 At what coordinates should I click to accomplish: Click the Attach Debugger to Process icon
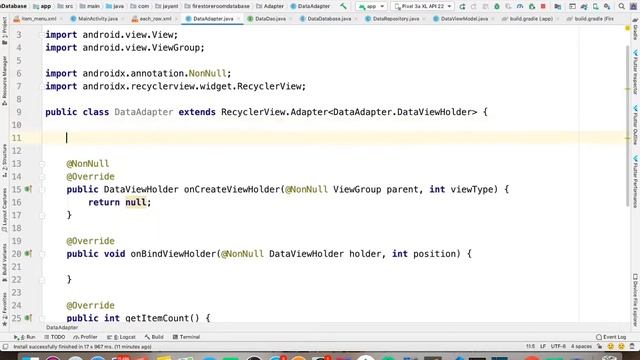point(532,7)
